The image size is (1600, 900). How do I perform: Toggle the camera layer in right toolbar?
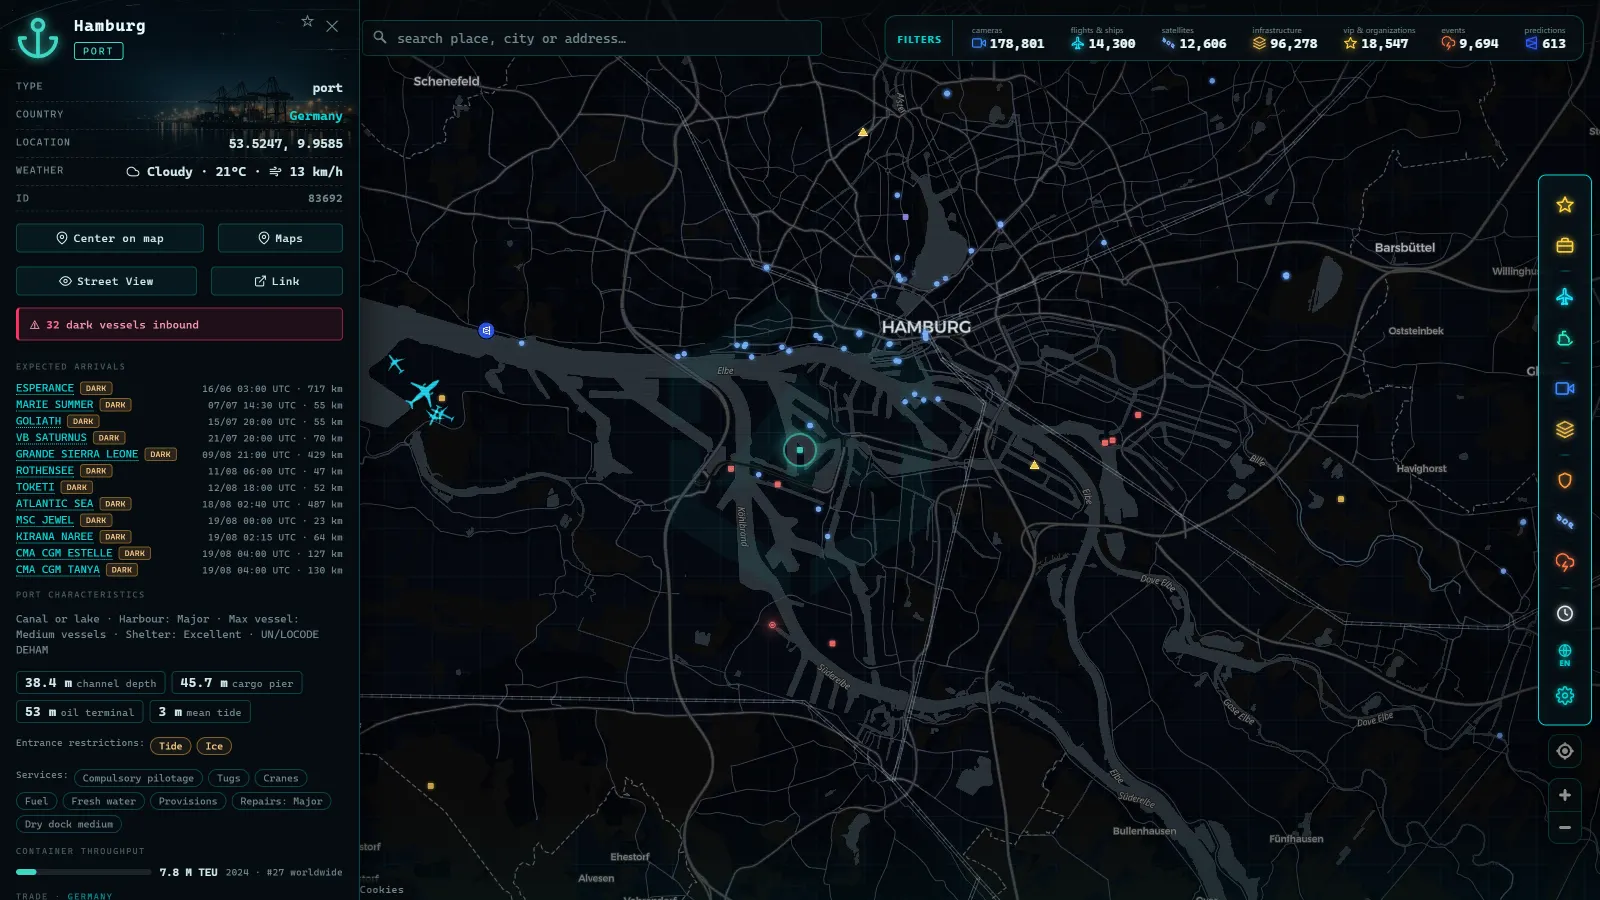coord(1565,388)
